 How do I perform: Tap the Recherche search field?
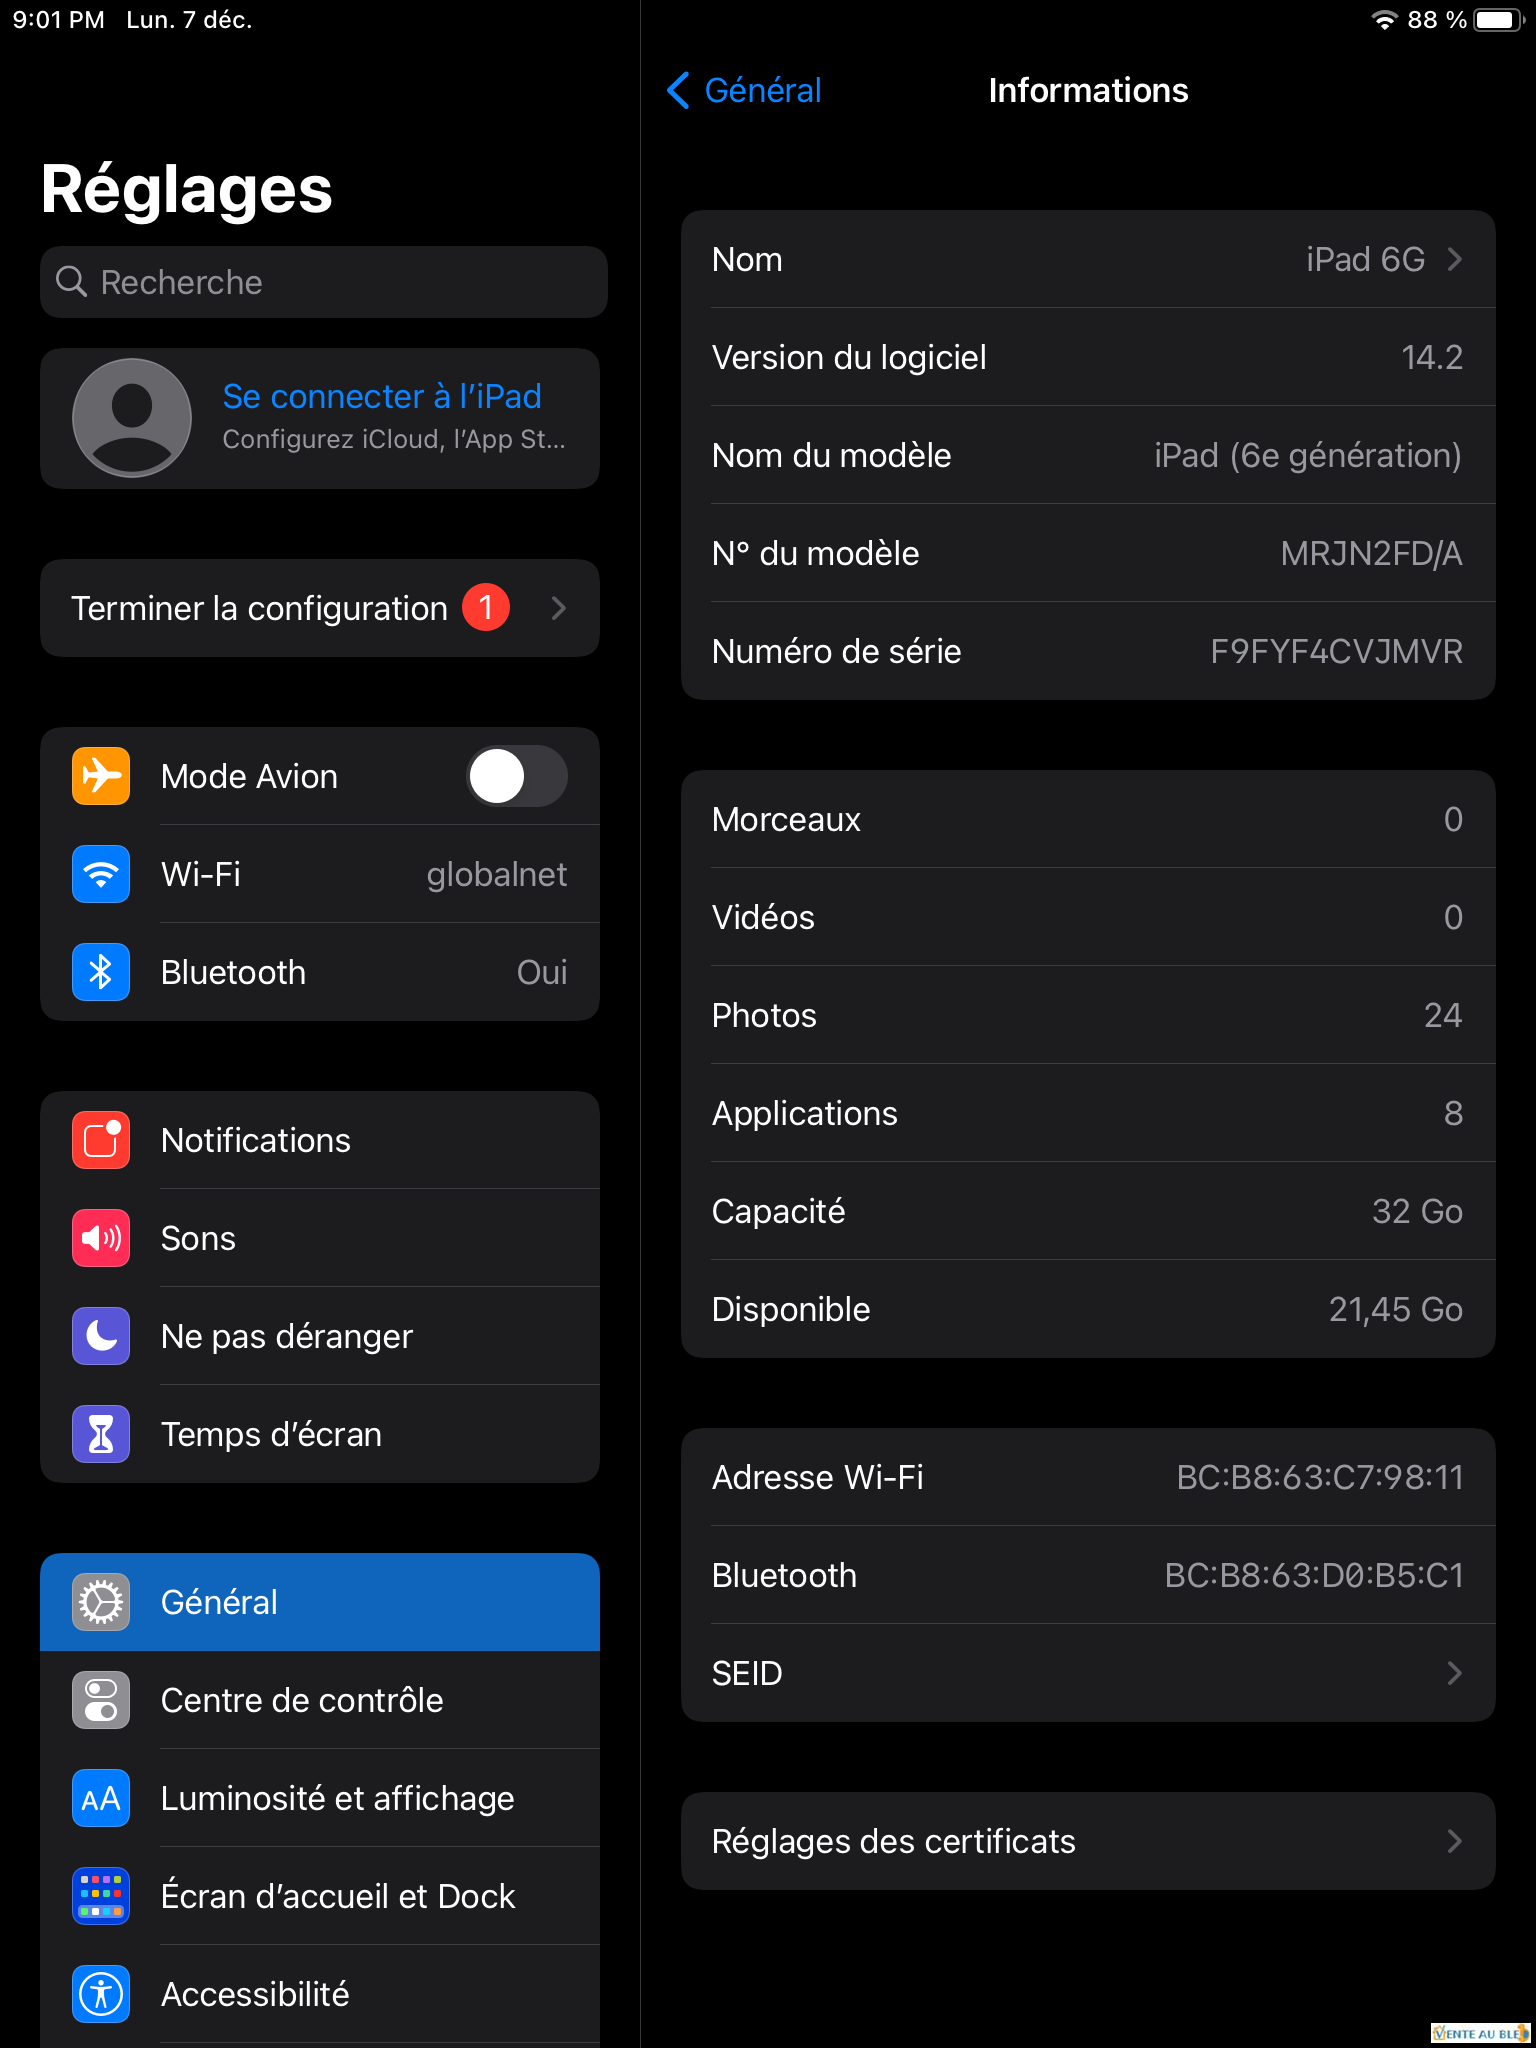324,282
